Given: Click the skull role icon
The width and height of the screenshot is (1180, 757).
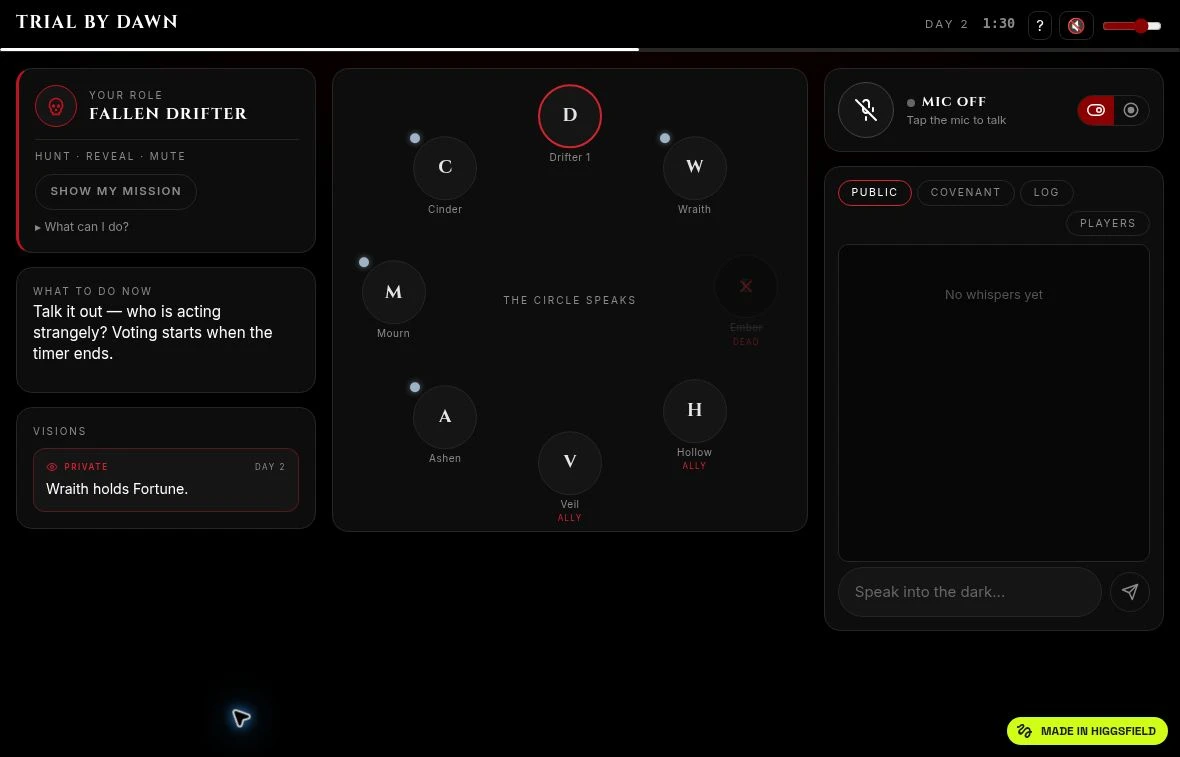Looking at the screenshot, I should [x=56, y=106].
